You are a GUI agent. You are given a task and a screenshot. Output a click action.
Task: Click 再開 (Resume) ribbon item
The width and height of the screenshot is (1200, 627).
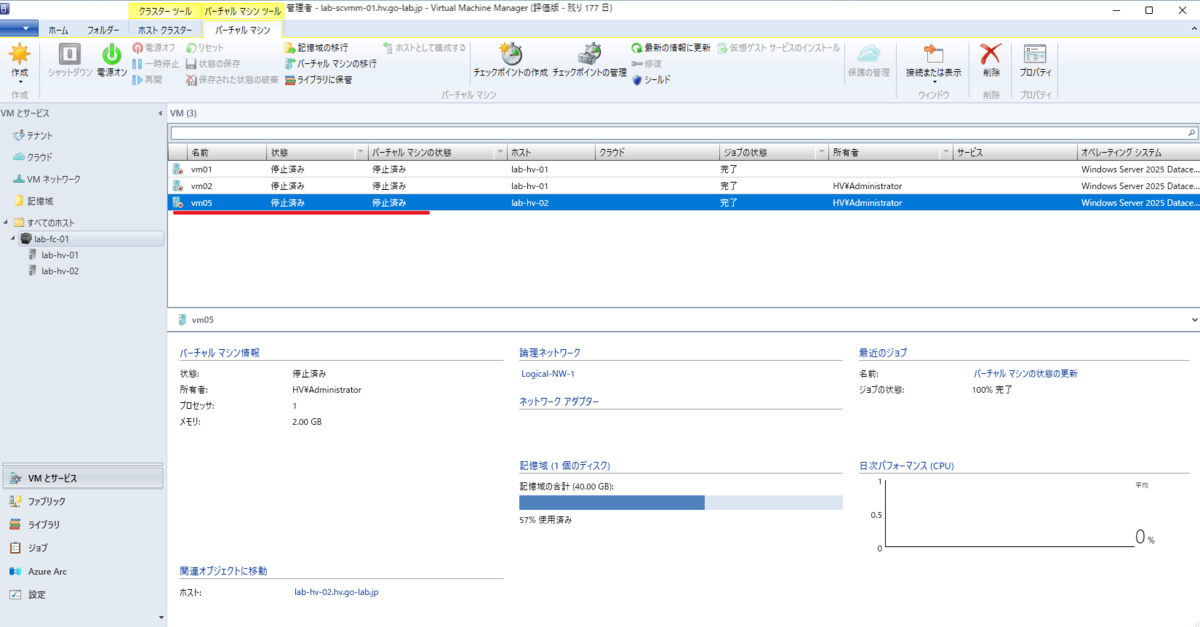tap(146, 79)
